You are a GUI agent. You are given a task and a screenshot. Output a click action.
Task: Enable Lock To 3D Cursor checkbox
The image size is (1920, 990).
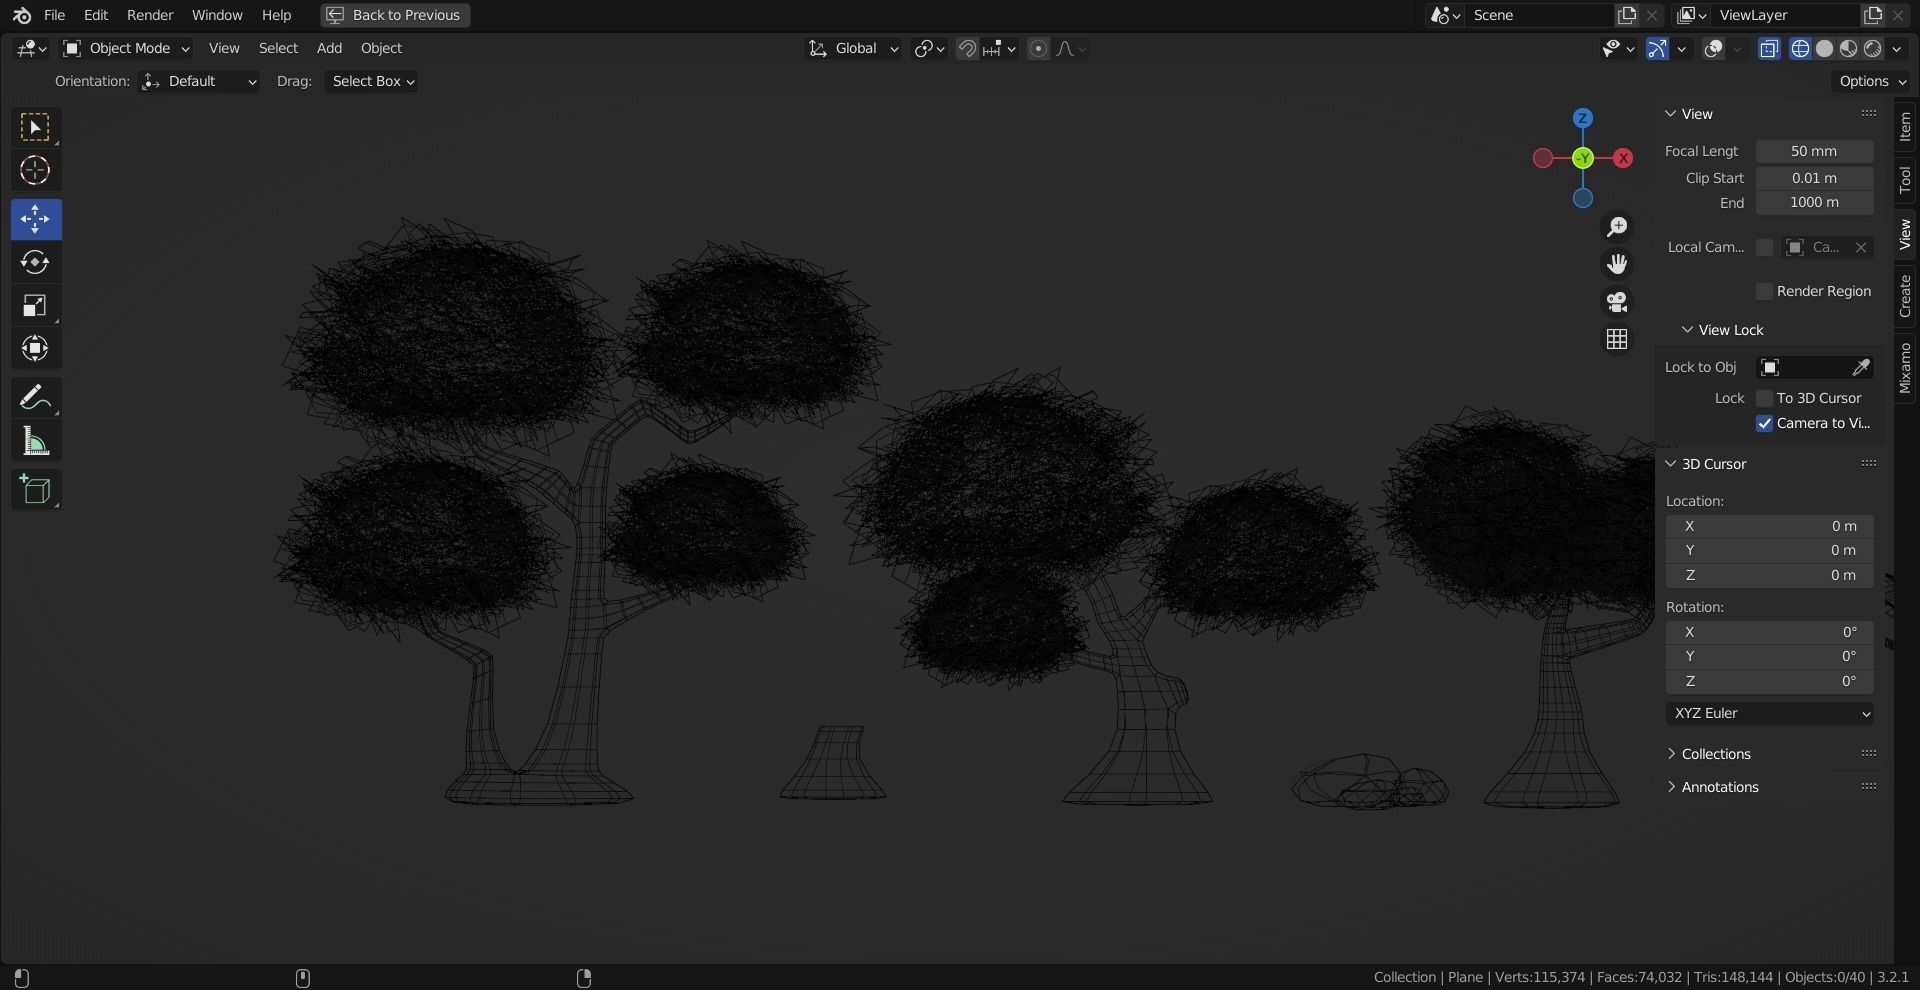pyautogui.click(x=1765, y=398)
